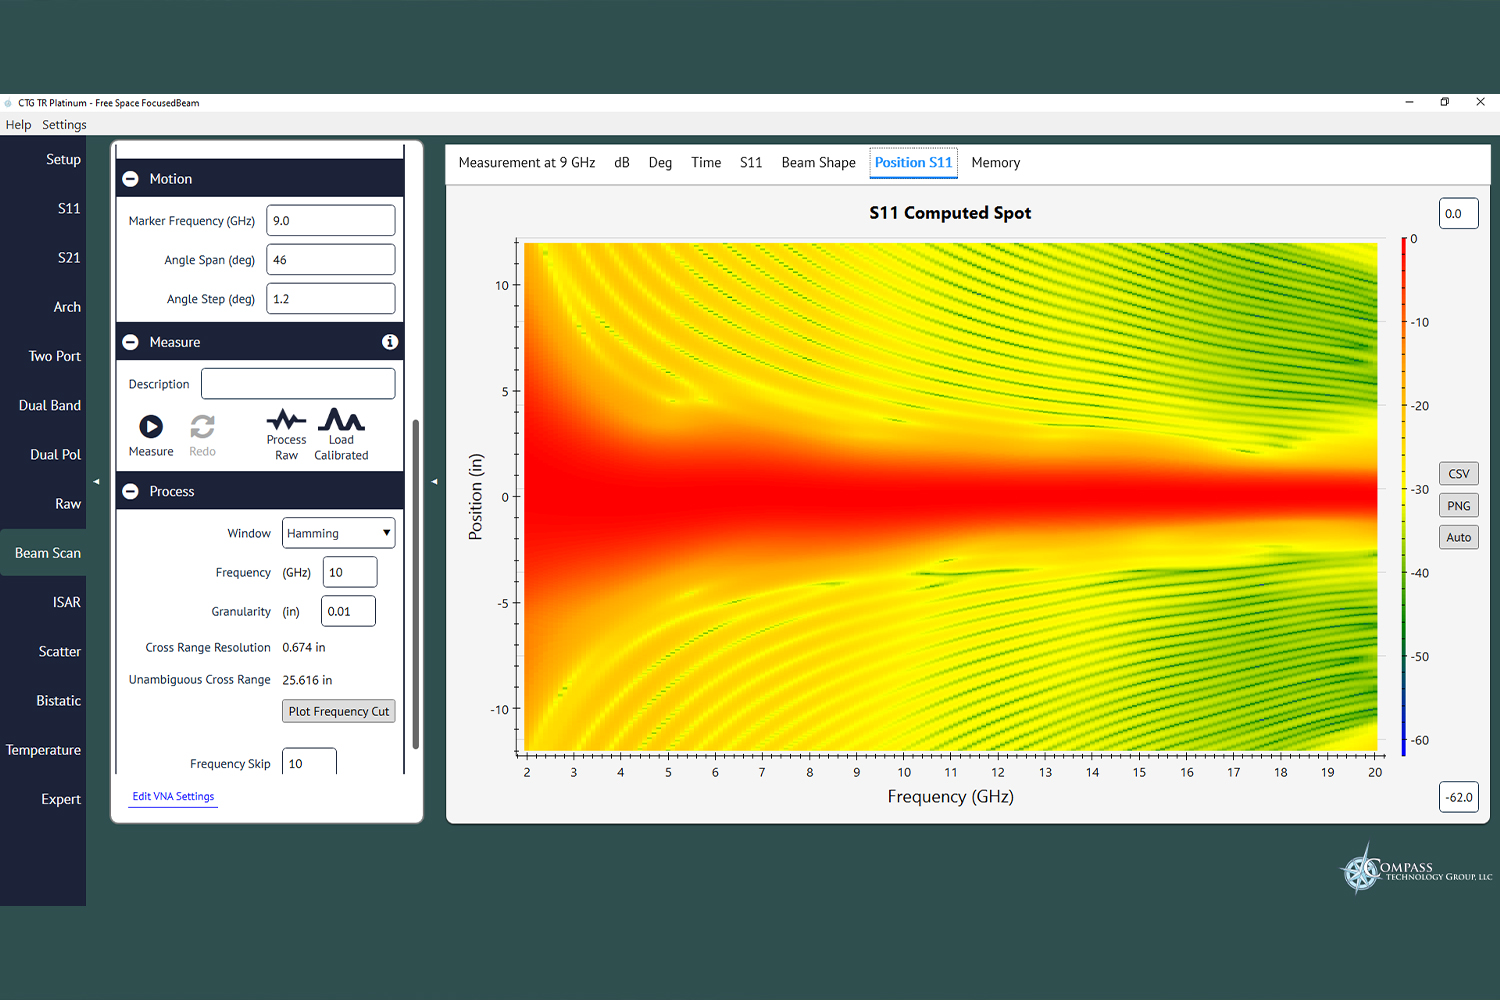
Task: Select ISAR in the left sidebar
Action: [x=66, y=601]
